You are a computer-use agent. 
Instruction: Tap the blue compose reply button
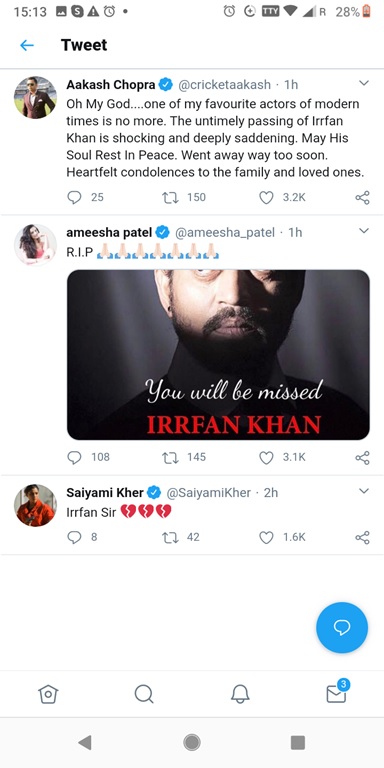(x=342, y=627)
